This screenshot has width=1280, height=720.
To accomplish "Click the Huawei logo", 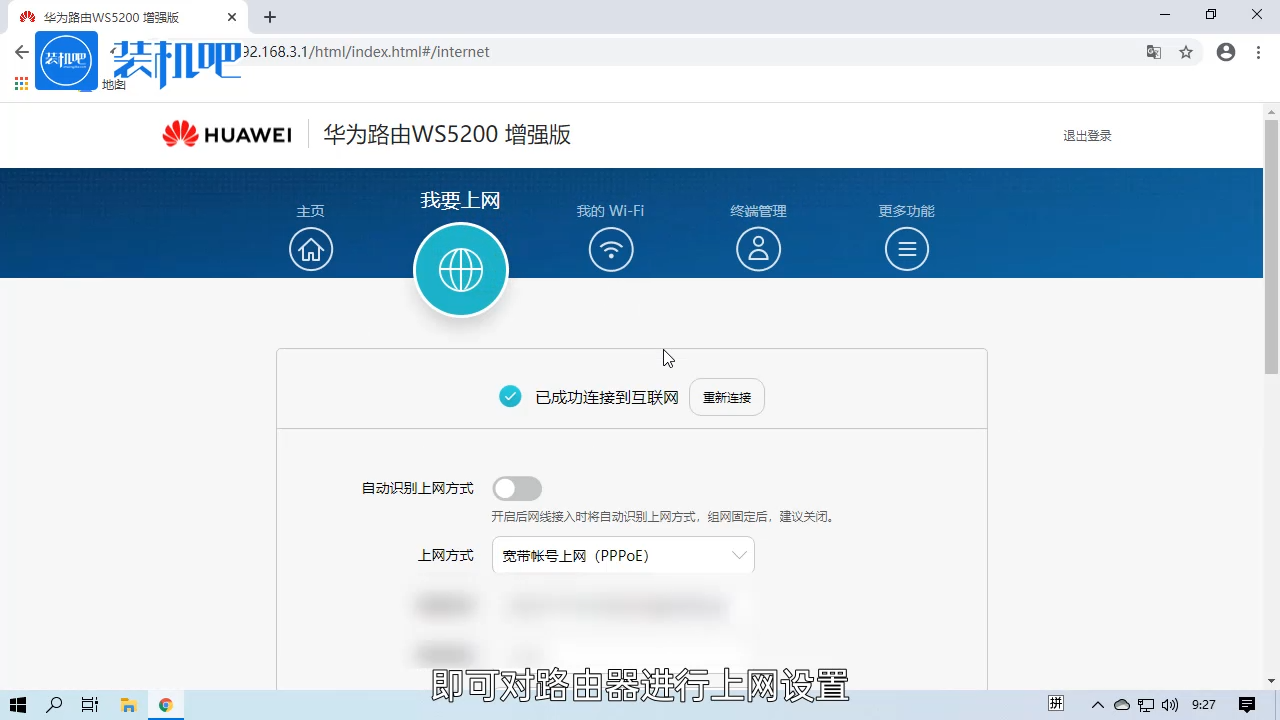I will pos(226,133).
